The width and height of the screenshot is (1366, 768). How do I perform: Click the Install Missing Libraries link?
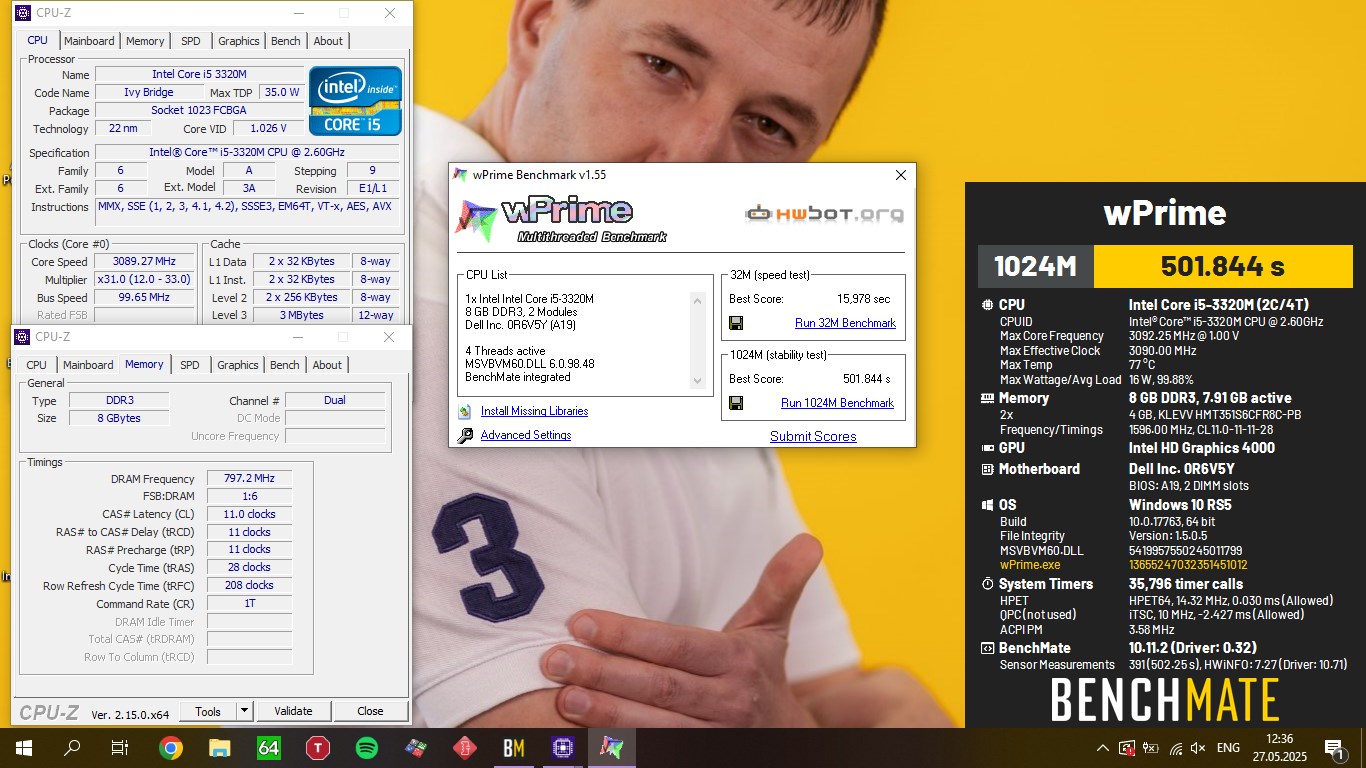[534, 411]
